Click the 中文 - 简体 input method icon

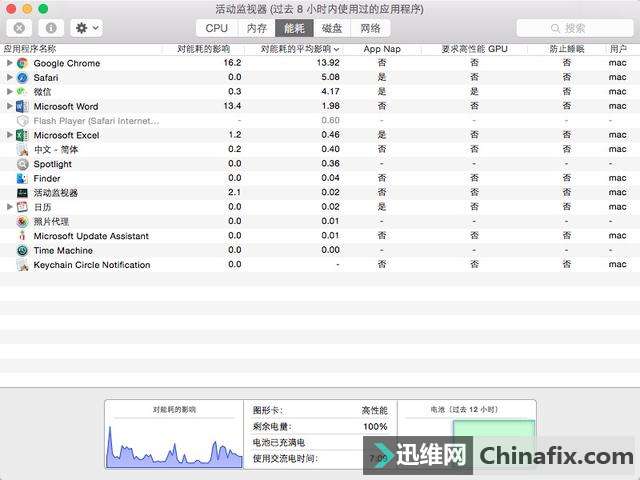[x=22, y=149]
